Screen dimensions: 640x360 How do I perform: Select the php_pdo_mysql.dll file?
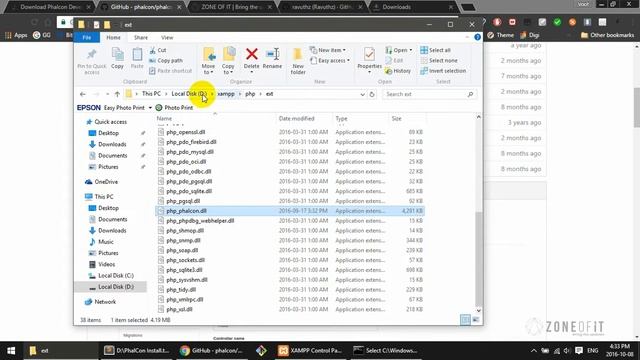tap(290, 152)
